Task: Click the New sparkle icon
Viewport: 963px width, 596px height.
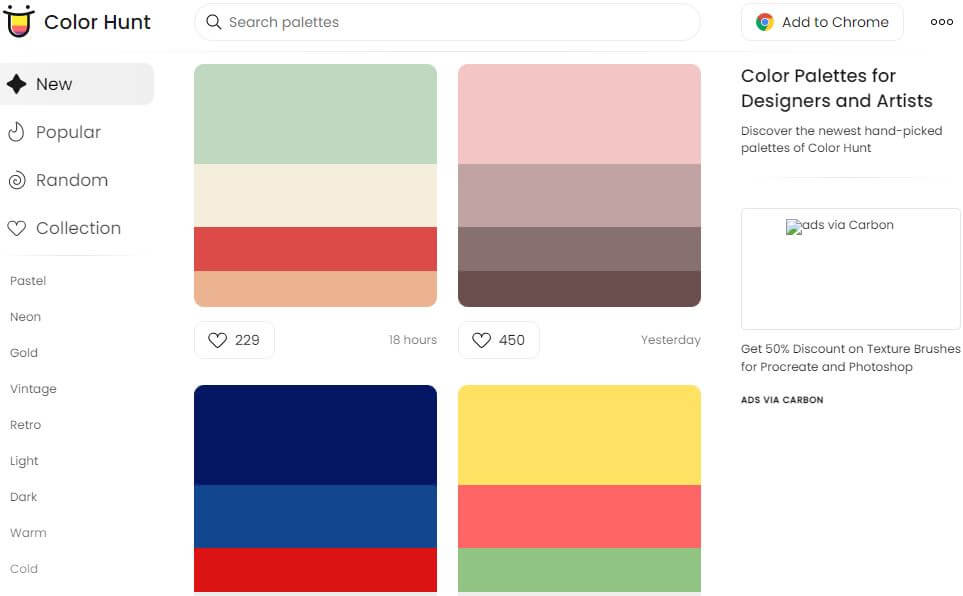Action: (x=16, y=84)
